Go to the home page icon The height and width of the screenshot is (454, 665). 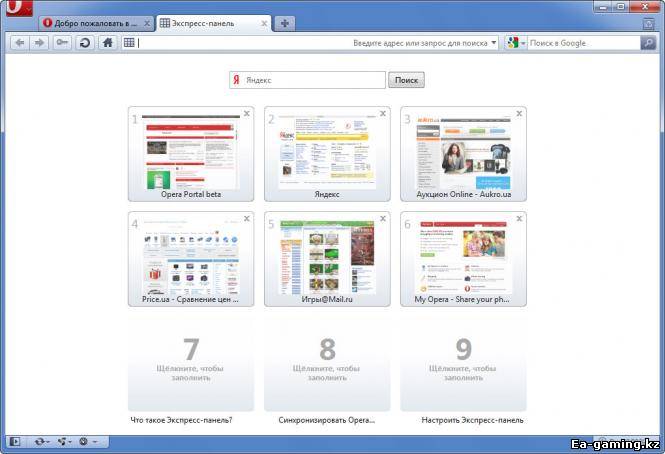pos(108,42)
